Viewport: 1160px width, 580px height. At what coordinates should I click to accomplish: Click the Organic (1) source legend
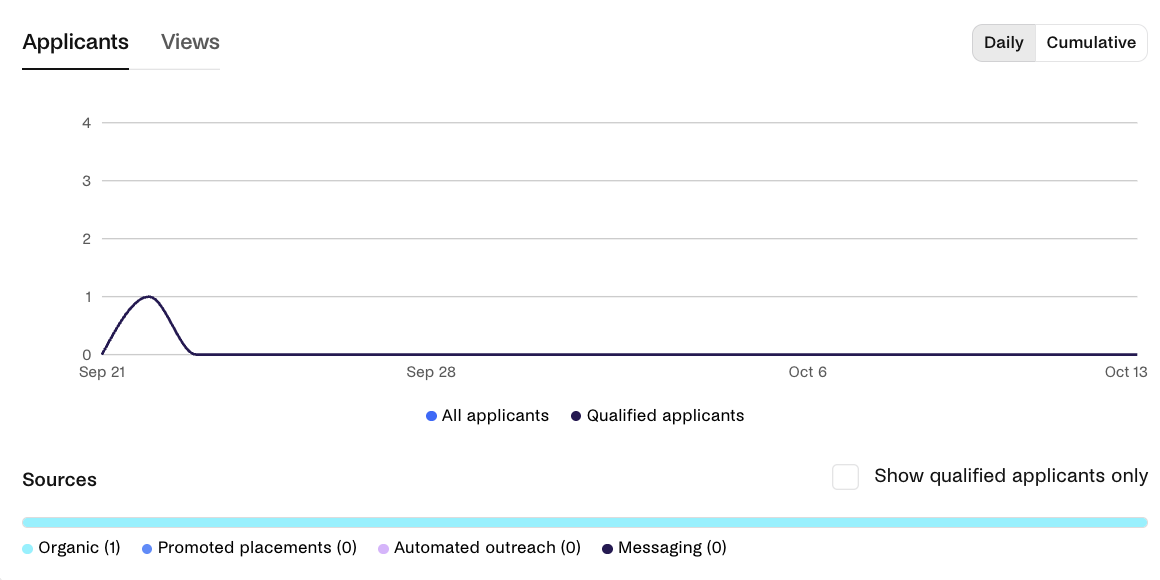coord(72,548)
